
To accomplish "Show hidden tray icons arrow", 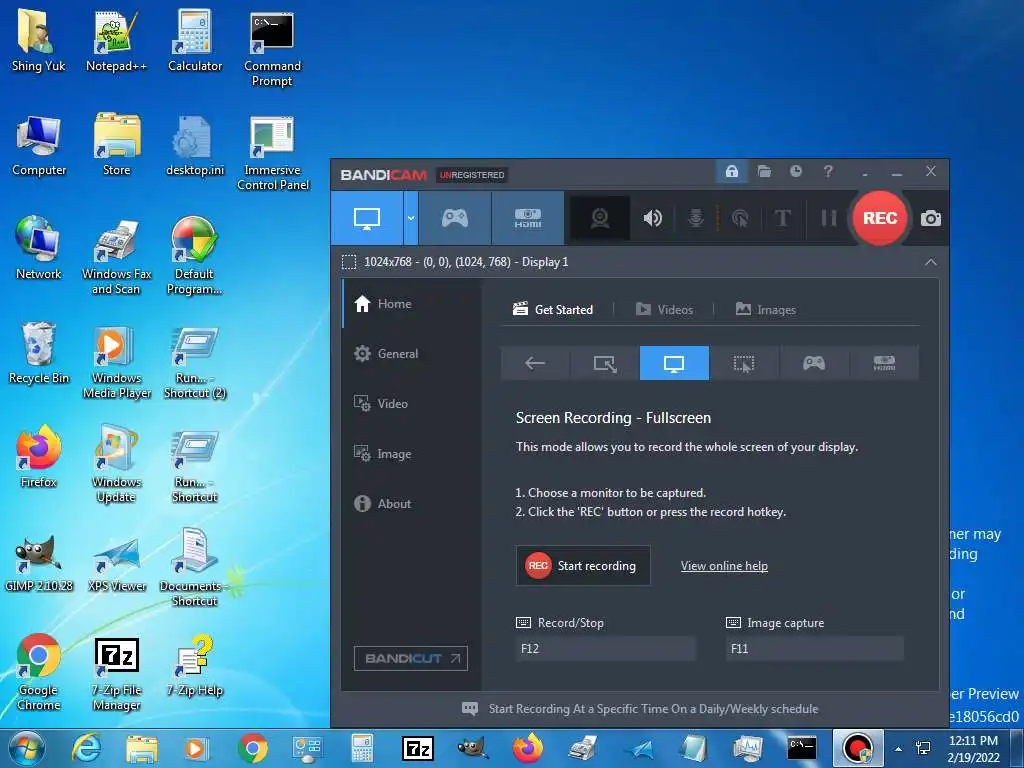I will coord(899,749).
